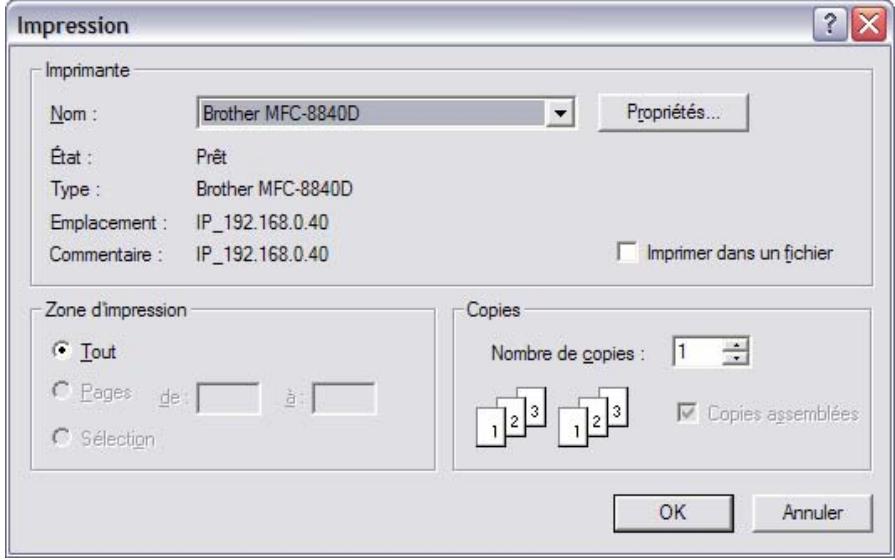Choose the Pages radio option

click(x=61, y=391)
